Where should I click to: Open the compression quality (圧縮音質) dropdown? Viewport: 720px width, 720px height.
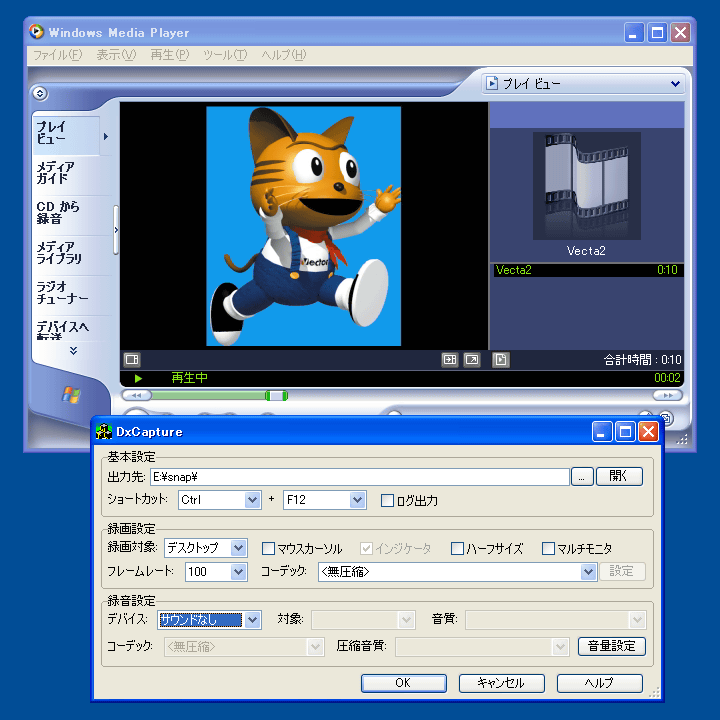point(482,647)
